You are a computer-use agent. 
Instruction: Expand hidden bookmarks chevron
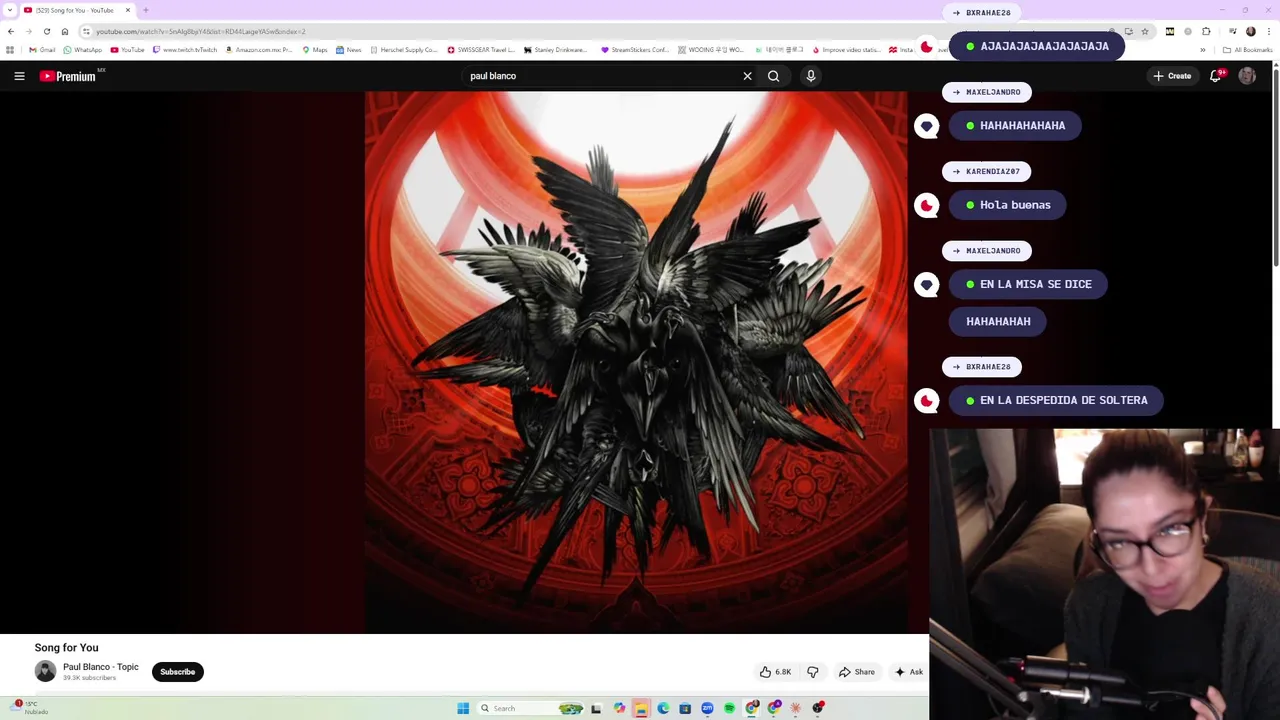click(1203, 50)
